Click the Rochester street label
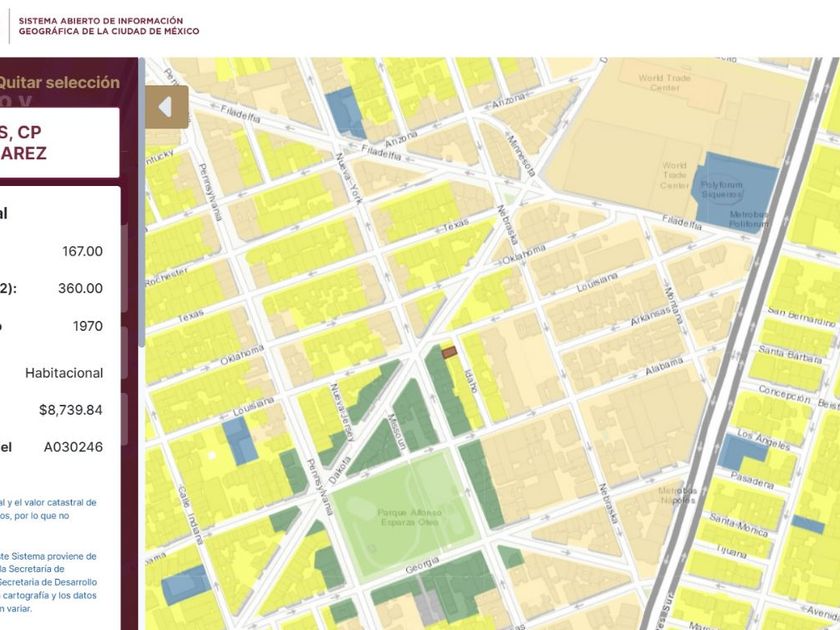 pos(166,276)
